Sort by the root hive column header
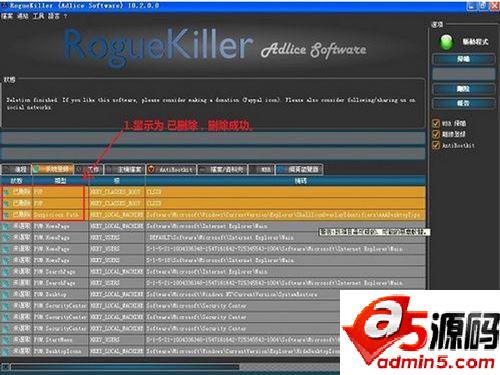This screenshot has width=500, height=375. click(117, 181)
